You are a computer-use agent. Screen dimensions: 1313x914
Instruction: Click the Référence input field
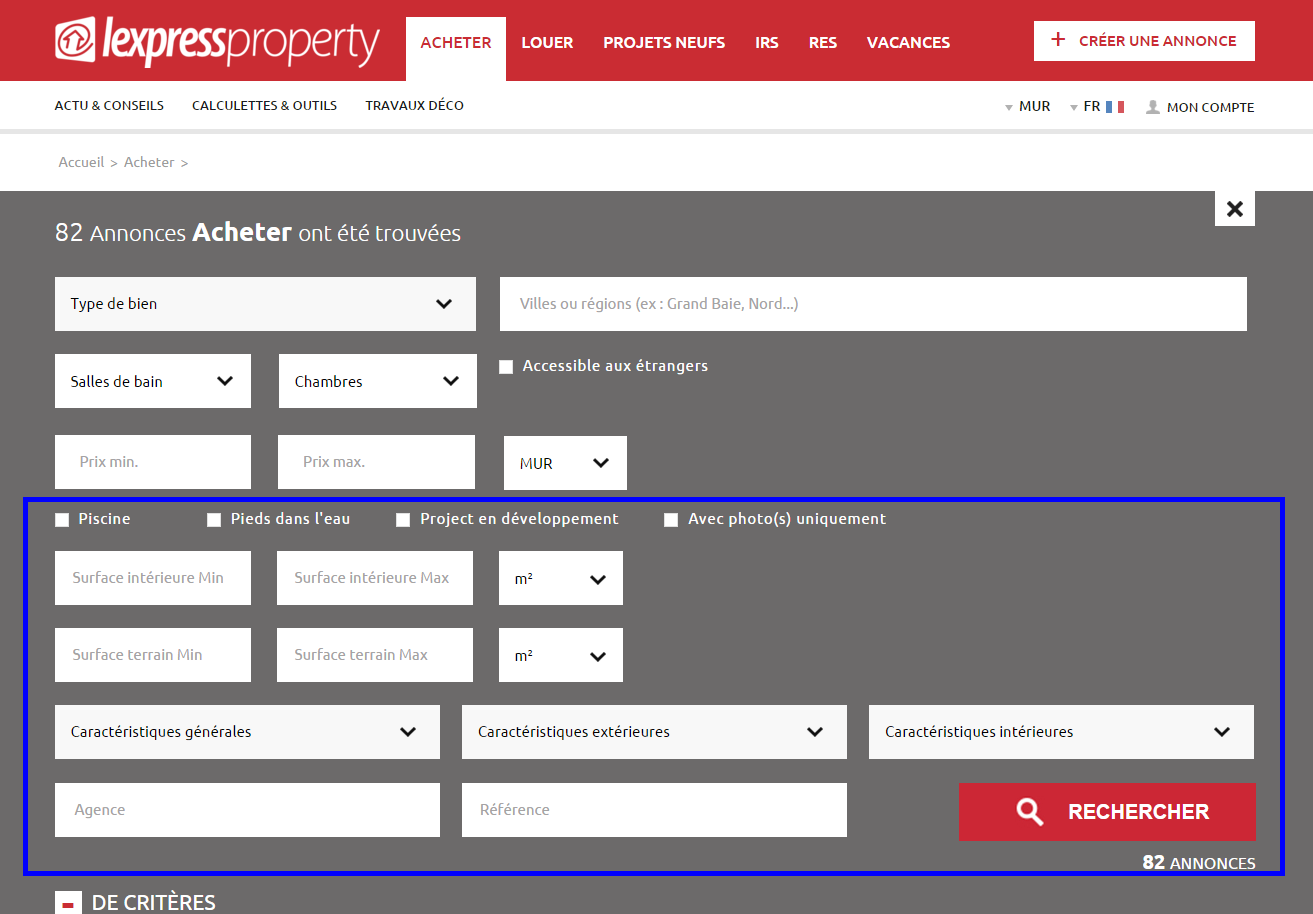point(654,810)
